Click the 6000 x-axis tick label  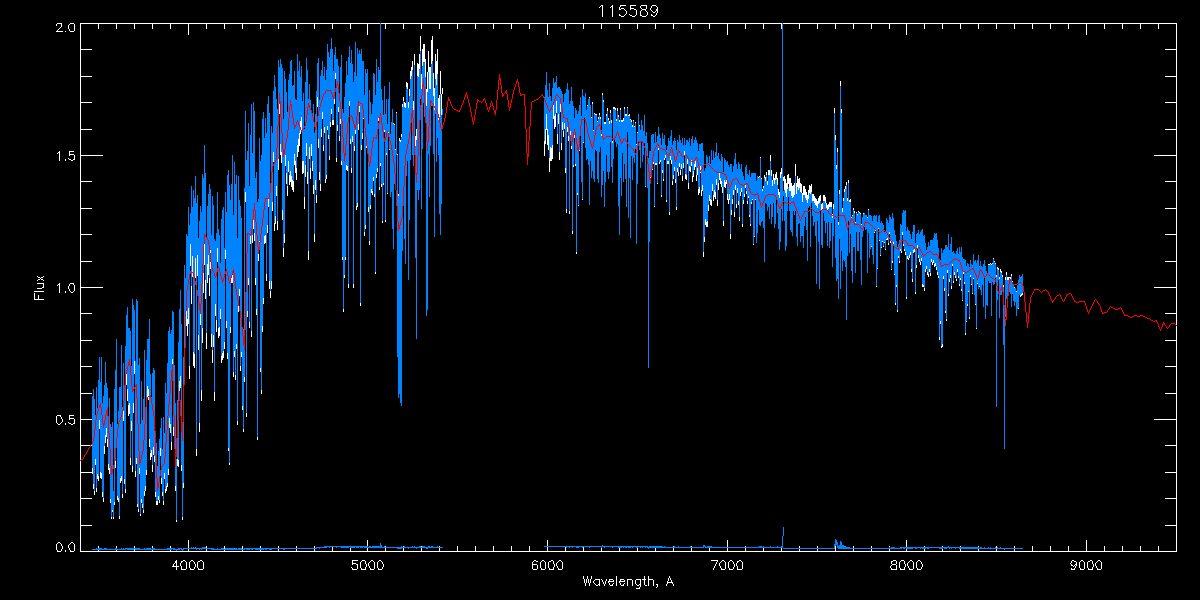point(547,565)
